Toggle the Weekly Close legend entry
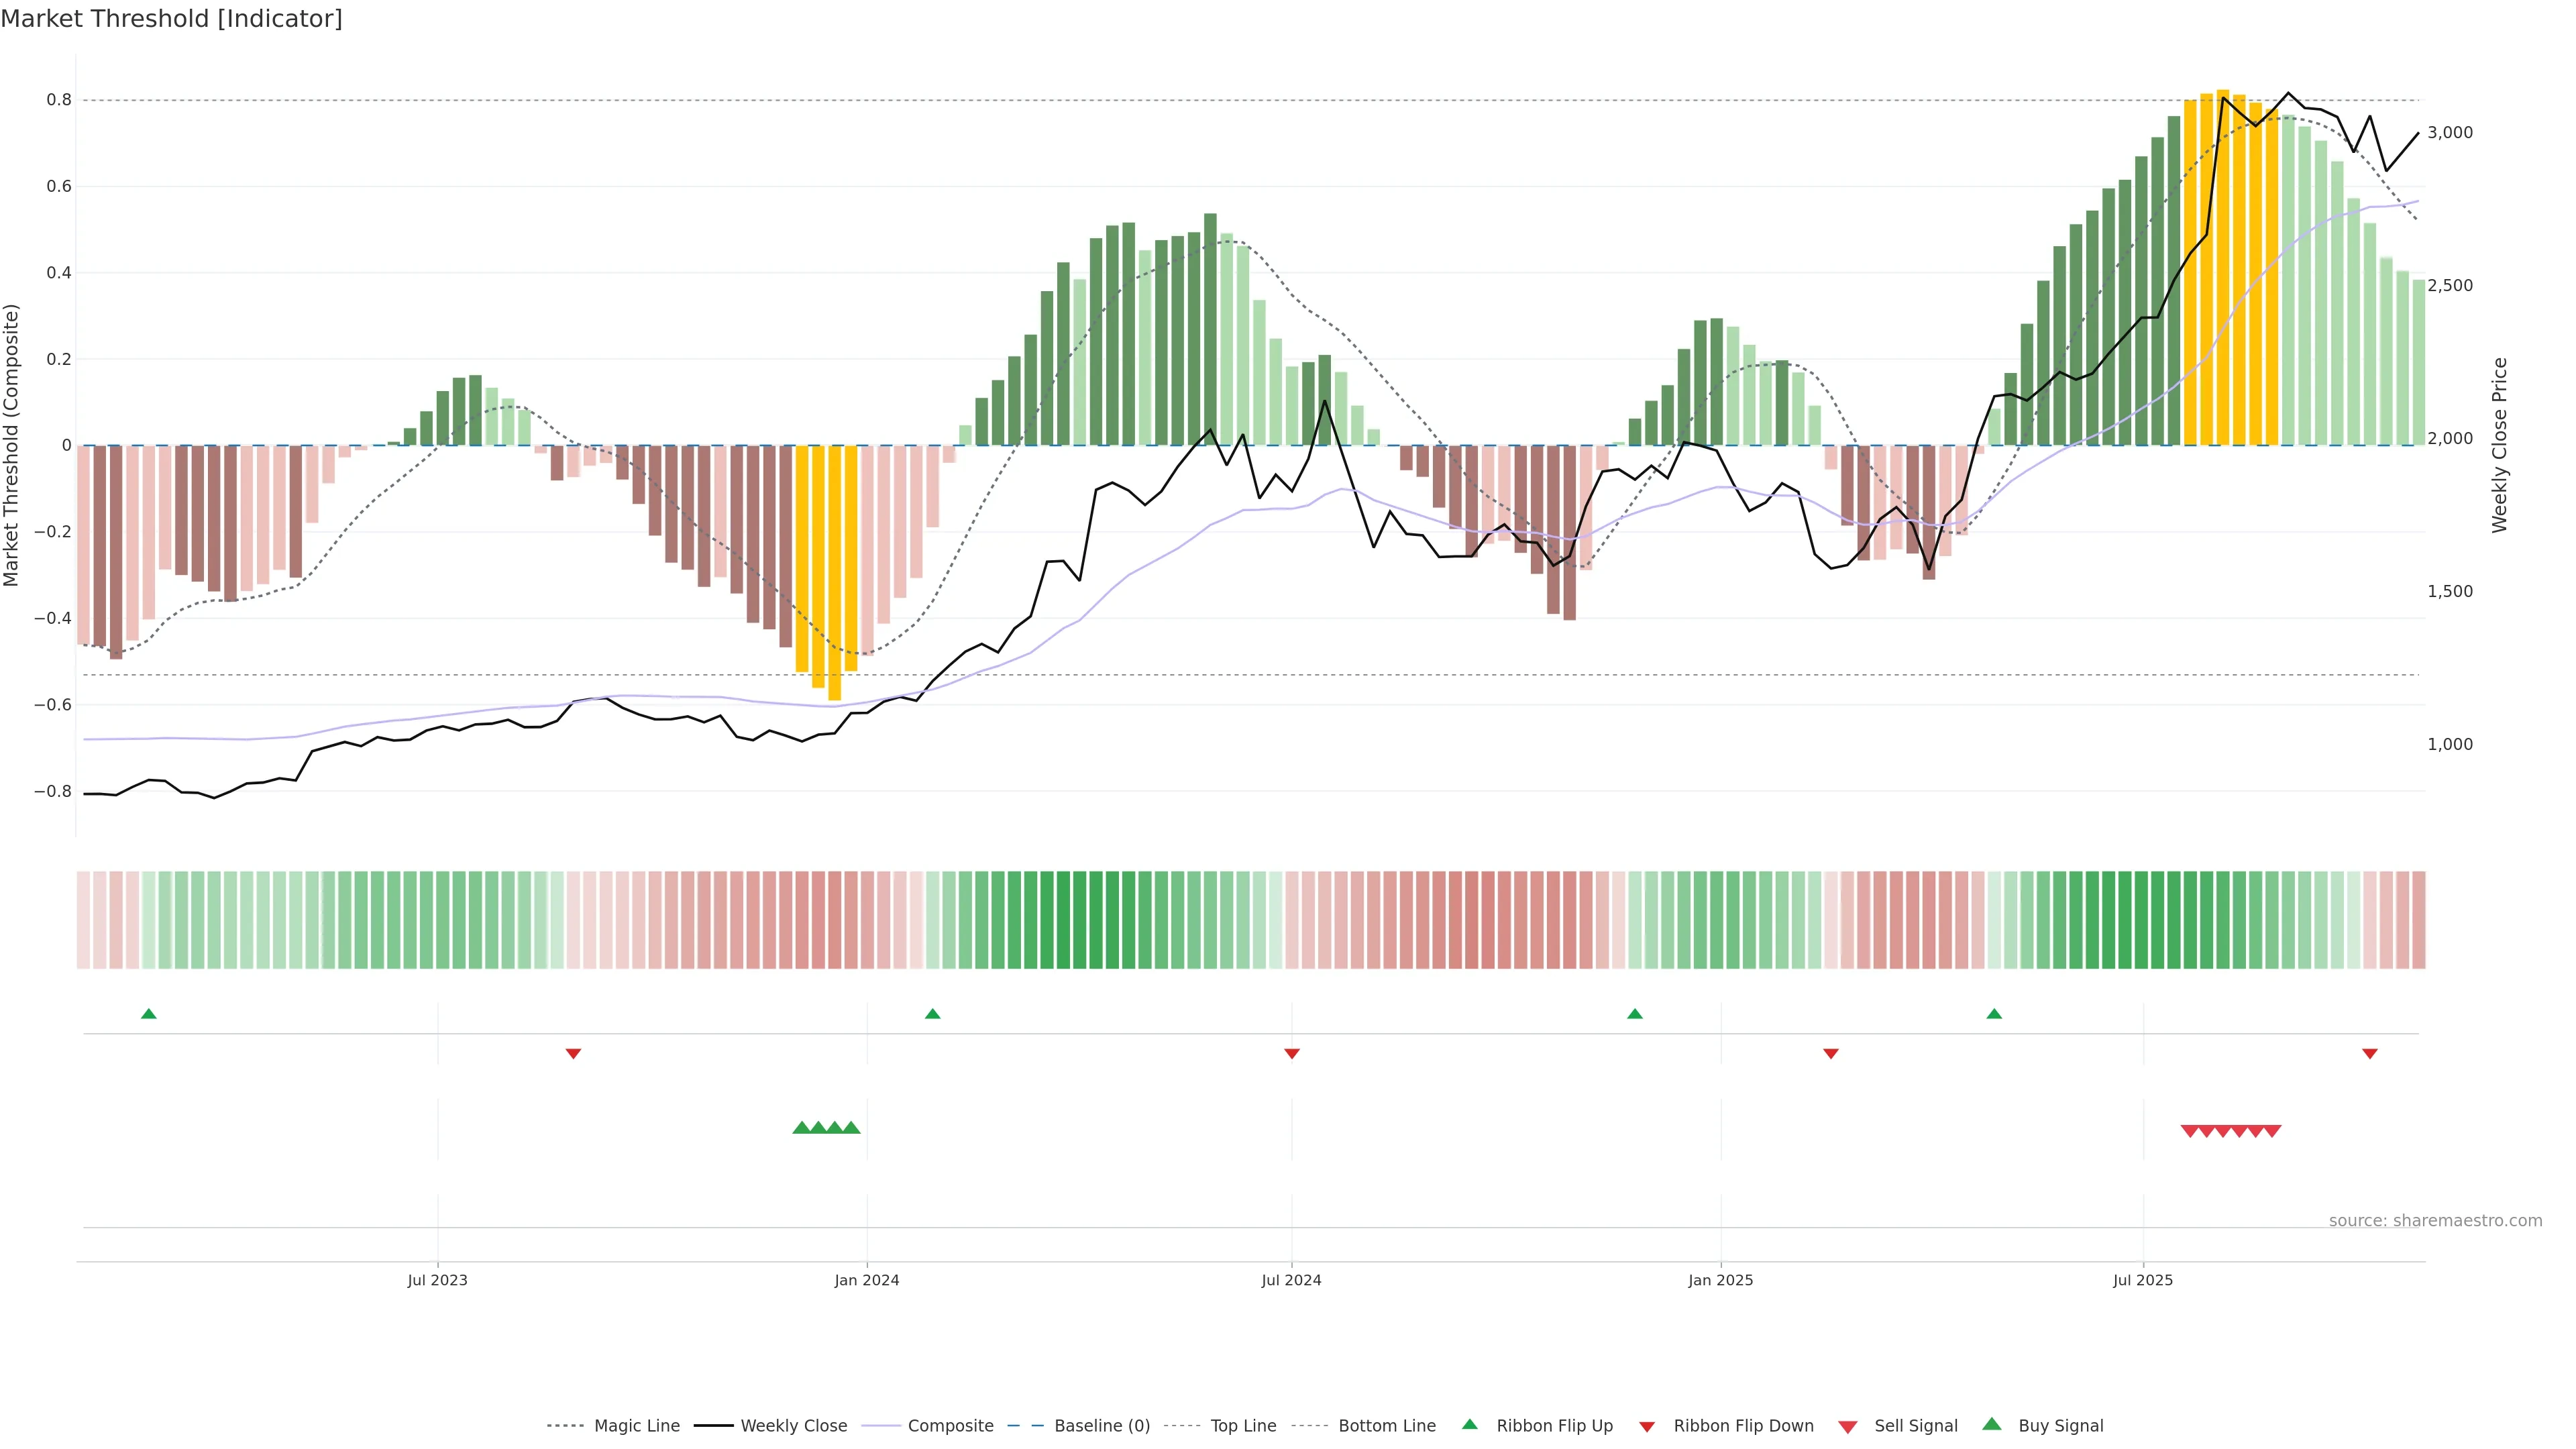Screen dimensions: 2576x1449 pyautogui.click(x=793, y=1426)
